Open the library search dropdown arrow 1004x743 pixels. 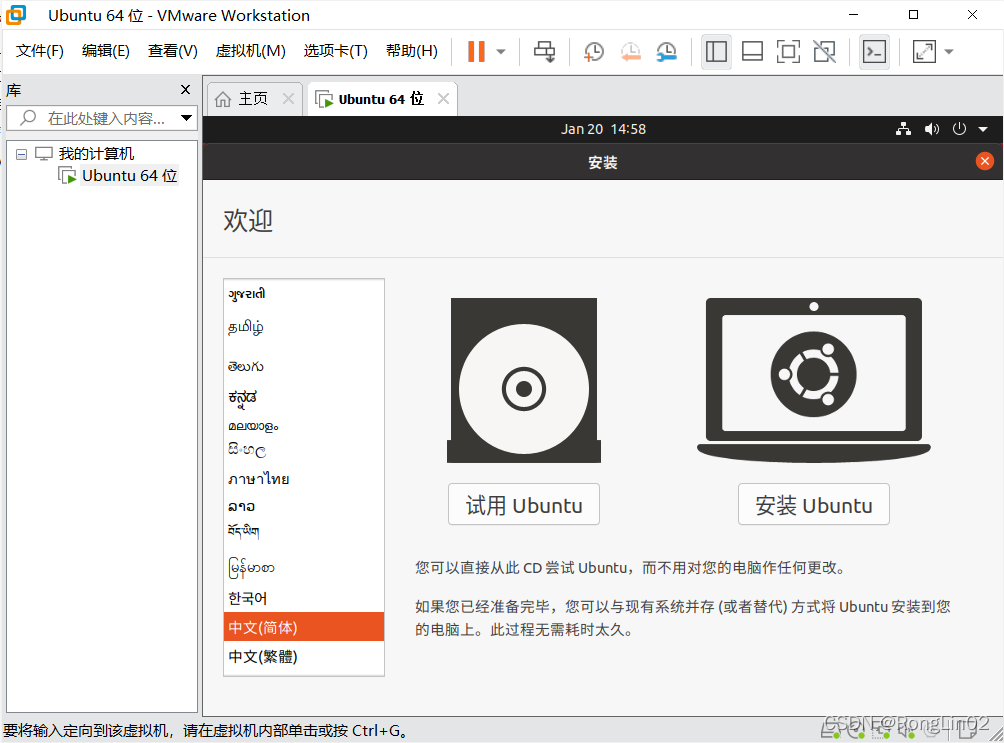[x=186, y=118]
